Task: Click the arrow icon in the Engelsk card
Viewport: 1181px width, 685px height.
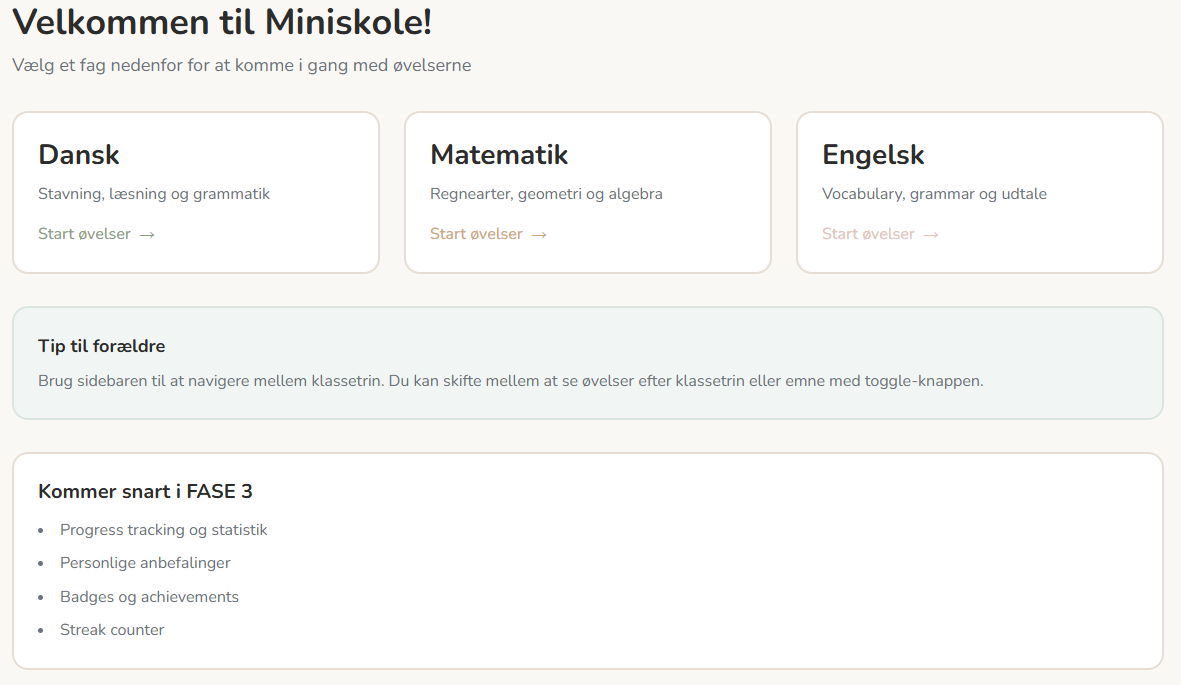Action: [931, 235]
